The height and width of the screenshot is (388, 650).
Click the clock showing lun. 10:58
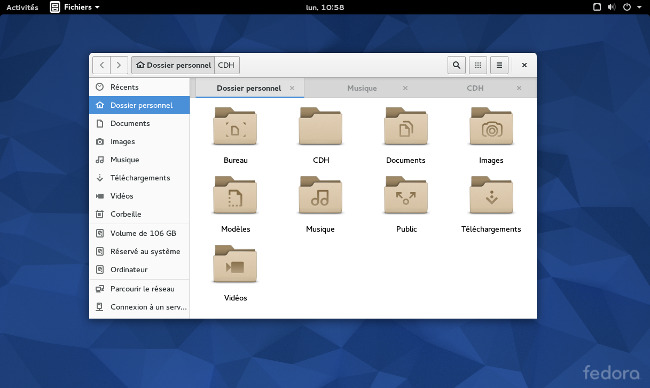tap(325, 7)
